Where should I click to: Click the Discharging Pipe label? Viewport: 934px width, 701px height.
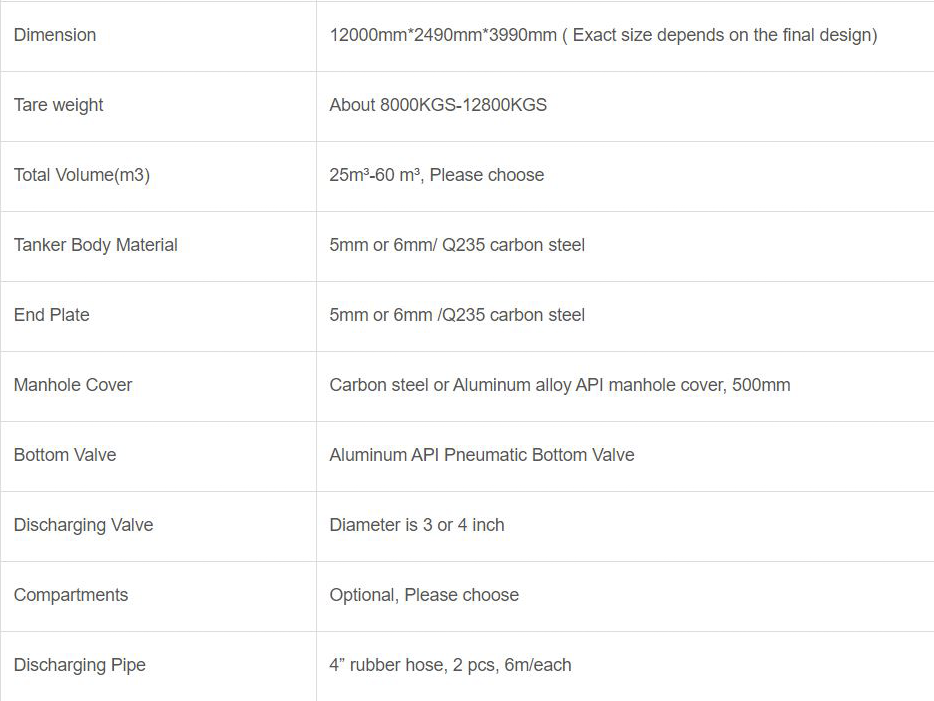(80, 665)
